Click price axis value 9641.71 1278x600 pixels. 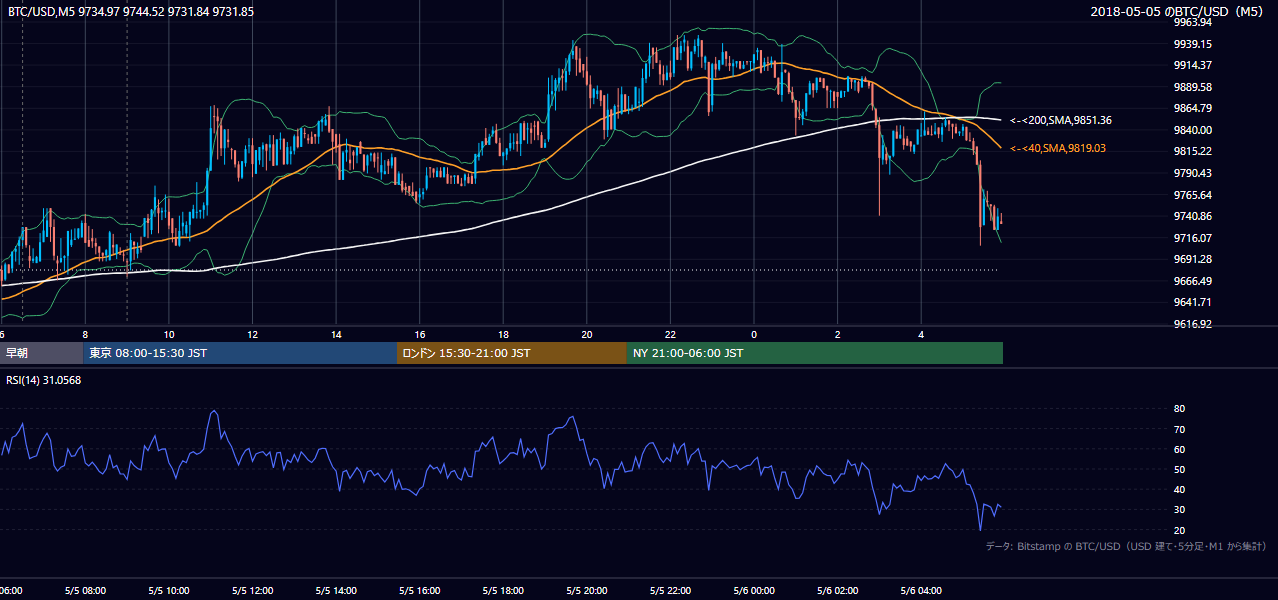[x=1192, y=302]
